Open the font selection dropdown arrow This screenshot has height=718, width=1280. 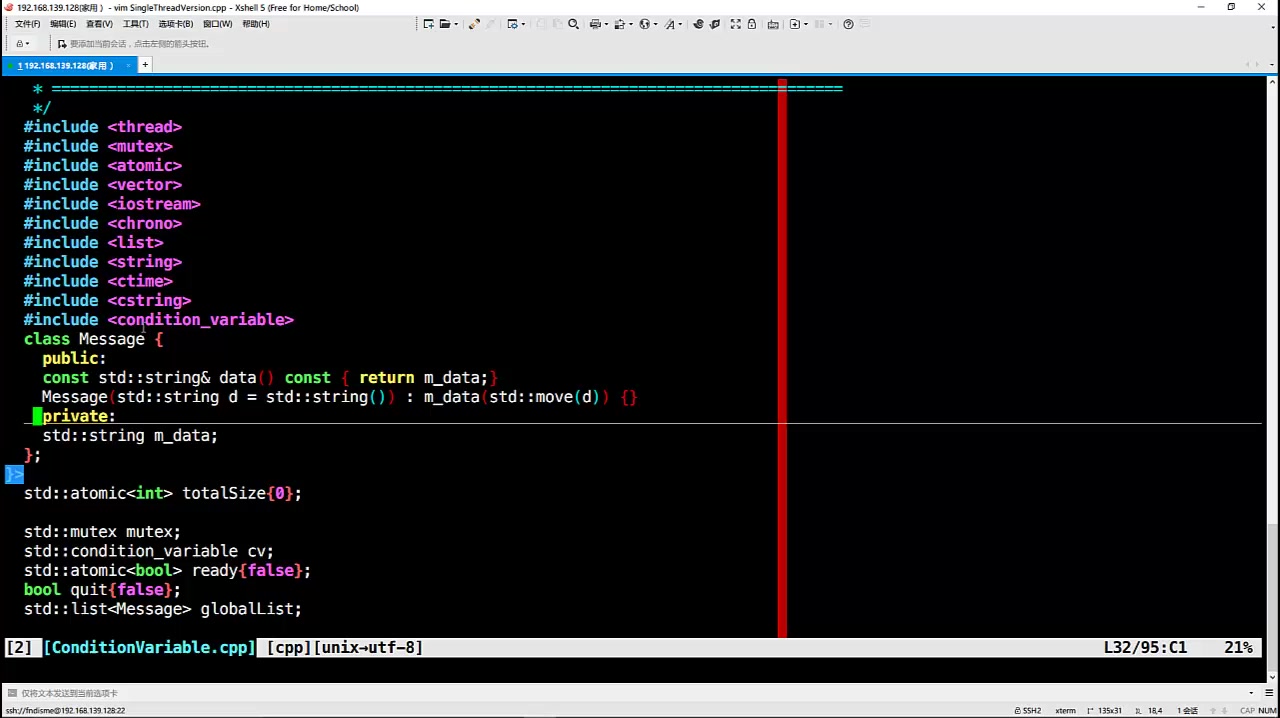(679, 24)
